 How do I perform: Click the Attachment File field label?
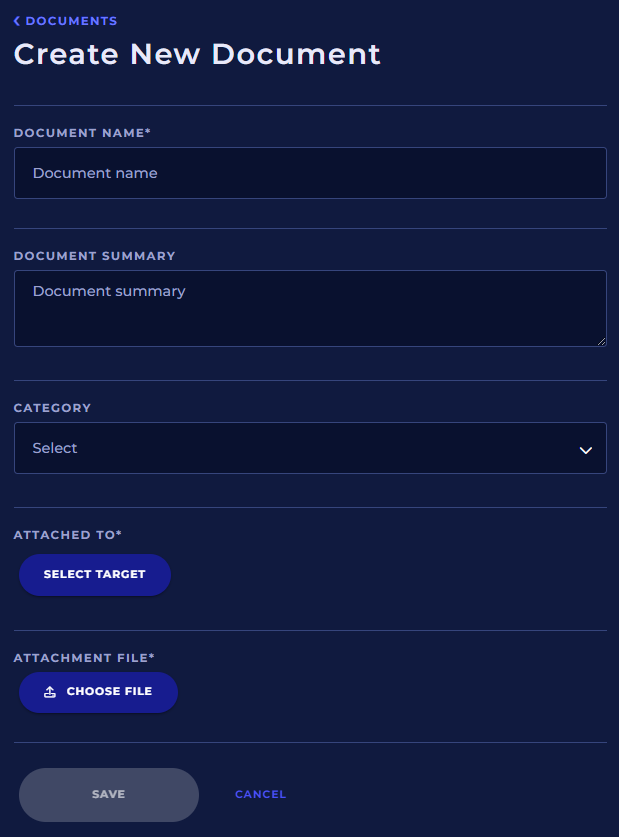coord(83,658)
